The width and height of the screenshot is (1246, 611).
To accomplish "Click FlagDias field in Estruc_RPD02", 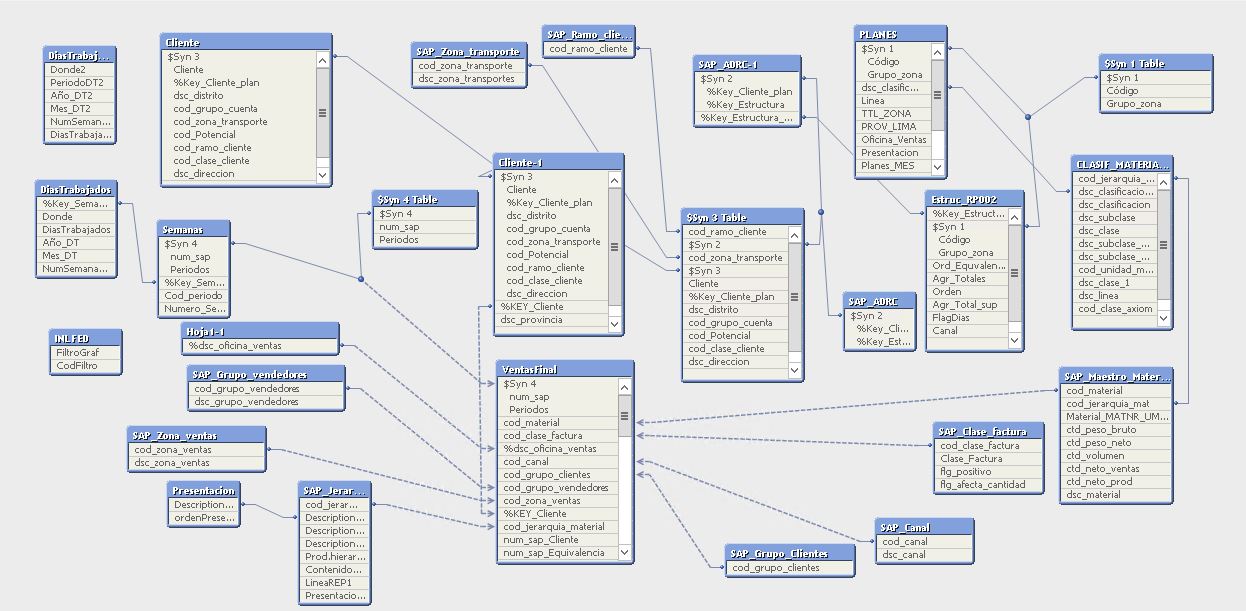I will (969, 318).
